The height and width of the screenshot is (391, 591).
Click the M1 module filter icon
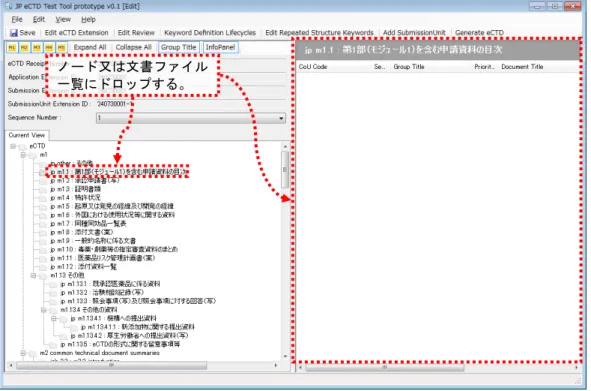coord(12,48)
